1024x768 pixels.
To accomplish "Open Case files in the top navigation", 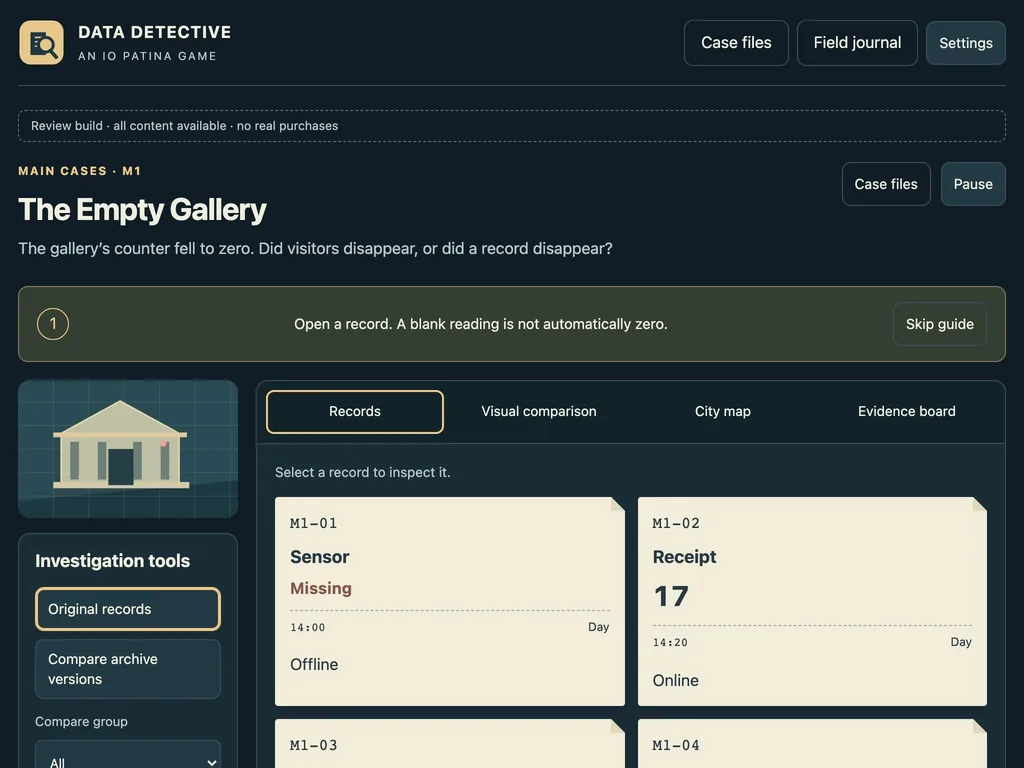I will point(736,43).
